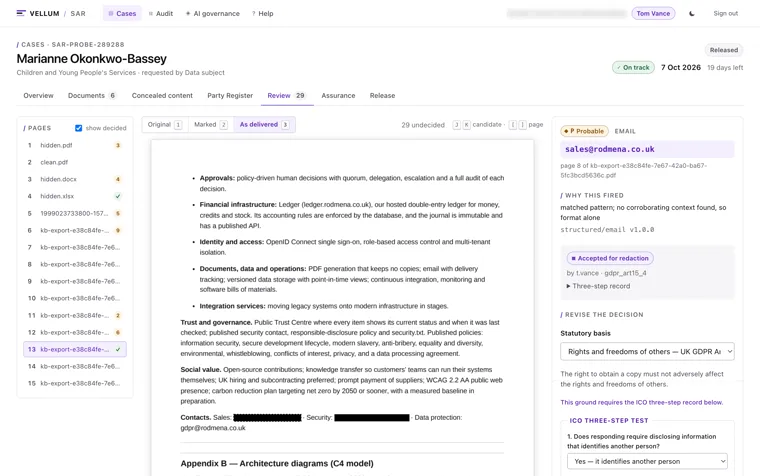Switch to the Documents tab
This screenshot has height=476, width=760.
point(92,95)
